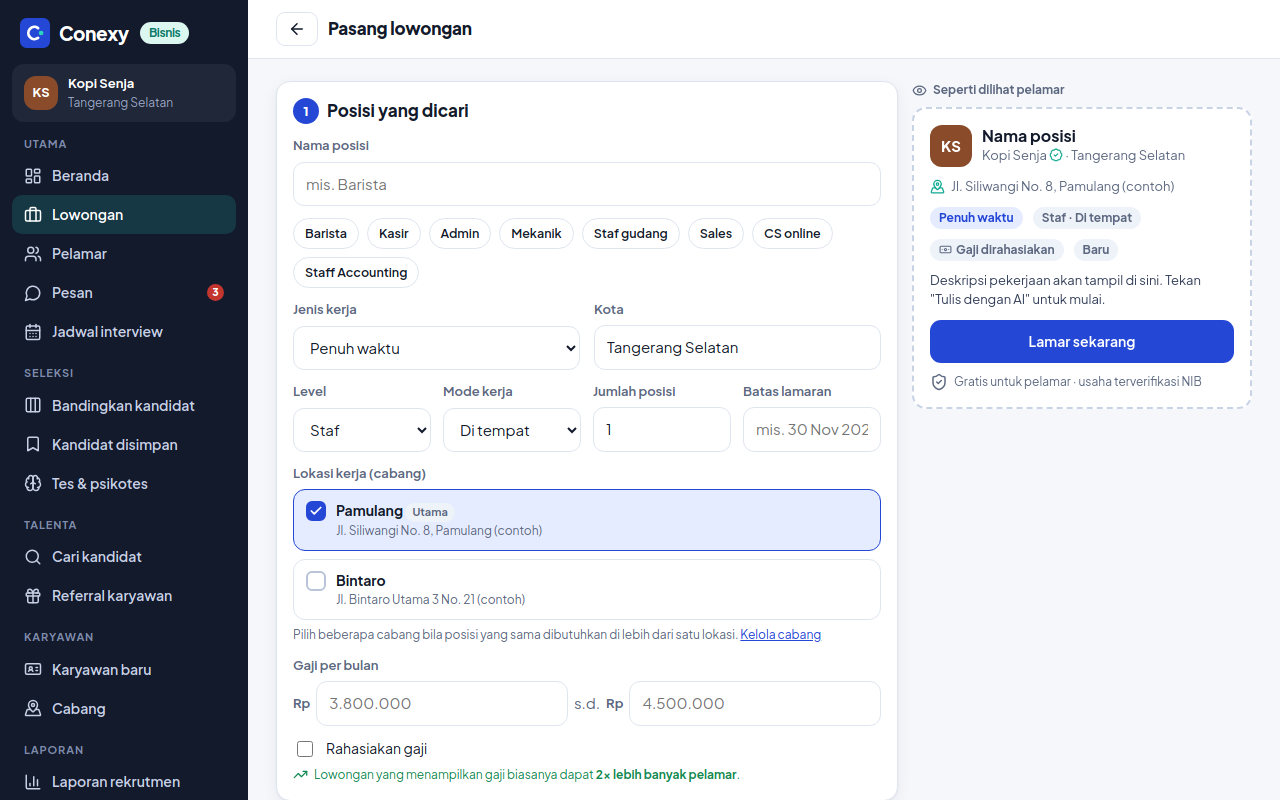The width and height of the screenshot is (1280, 800).
Task: Click the eye icon beside Seperti dilihat pelamar
Action: pyautogui.click(x=920, y=90)
